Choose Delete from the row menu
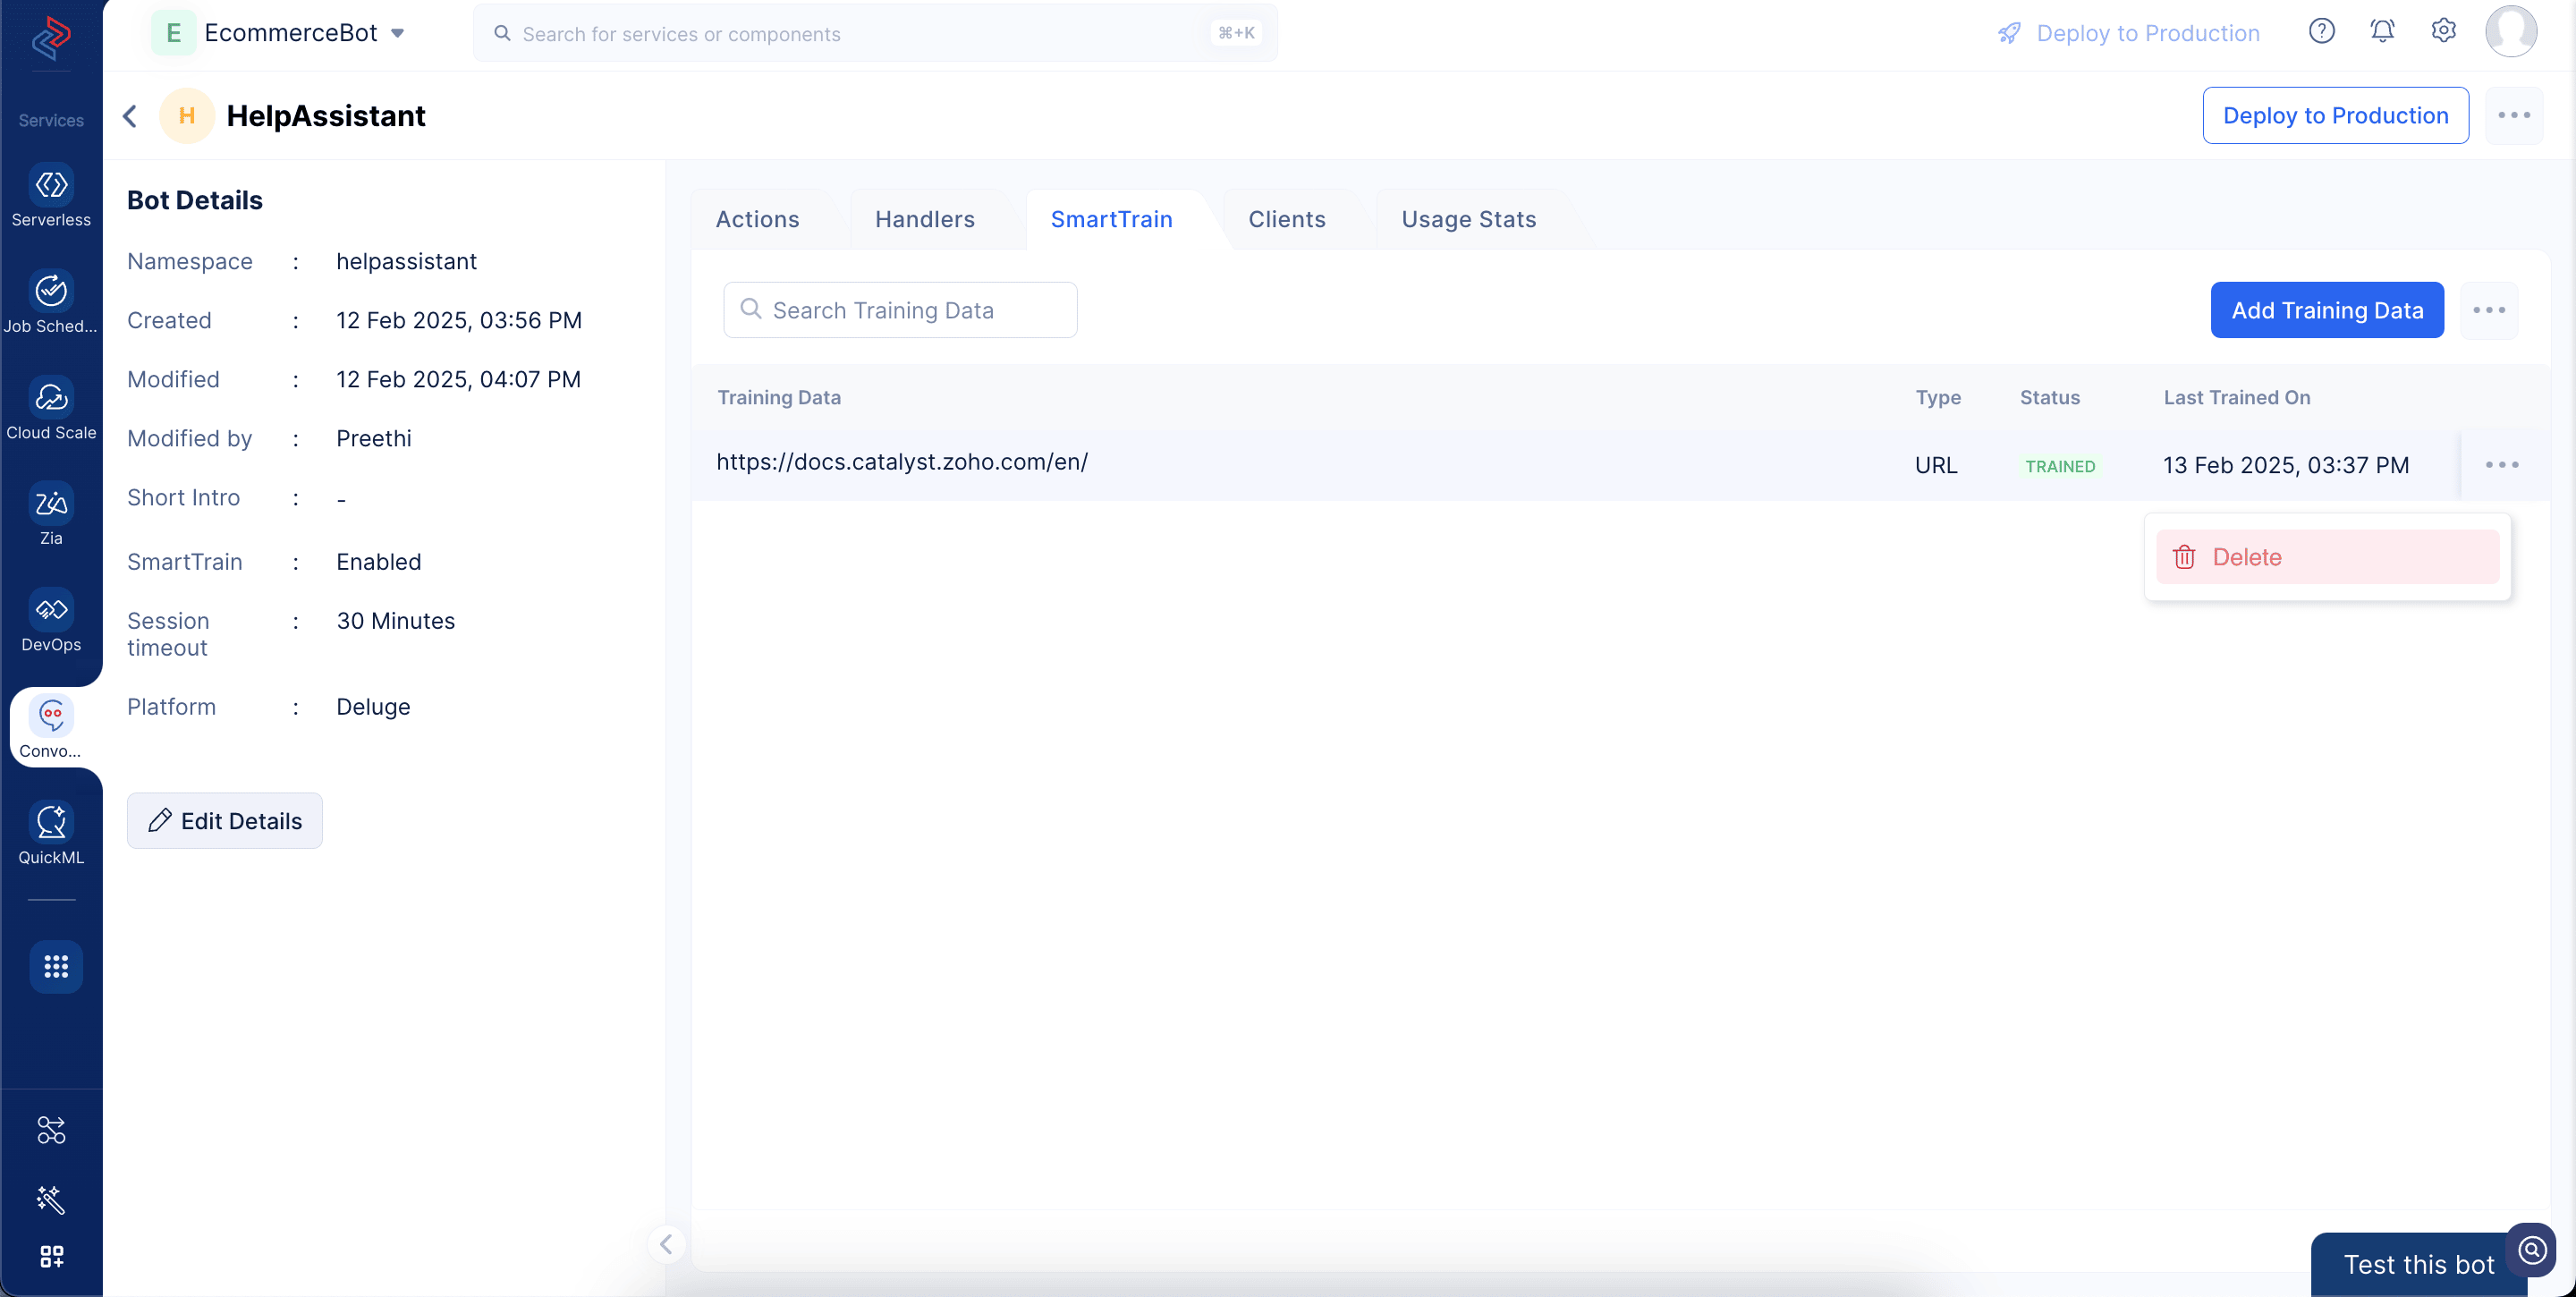This screenshot has width=2576, height=1297. click(2327, 557)
